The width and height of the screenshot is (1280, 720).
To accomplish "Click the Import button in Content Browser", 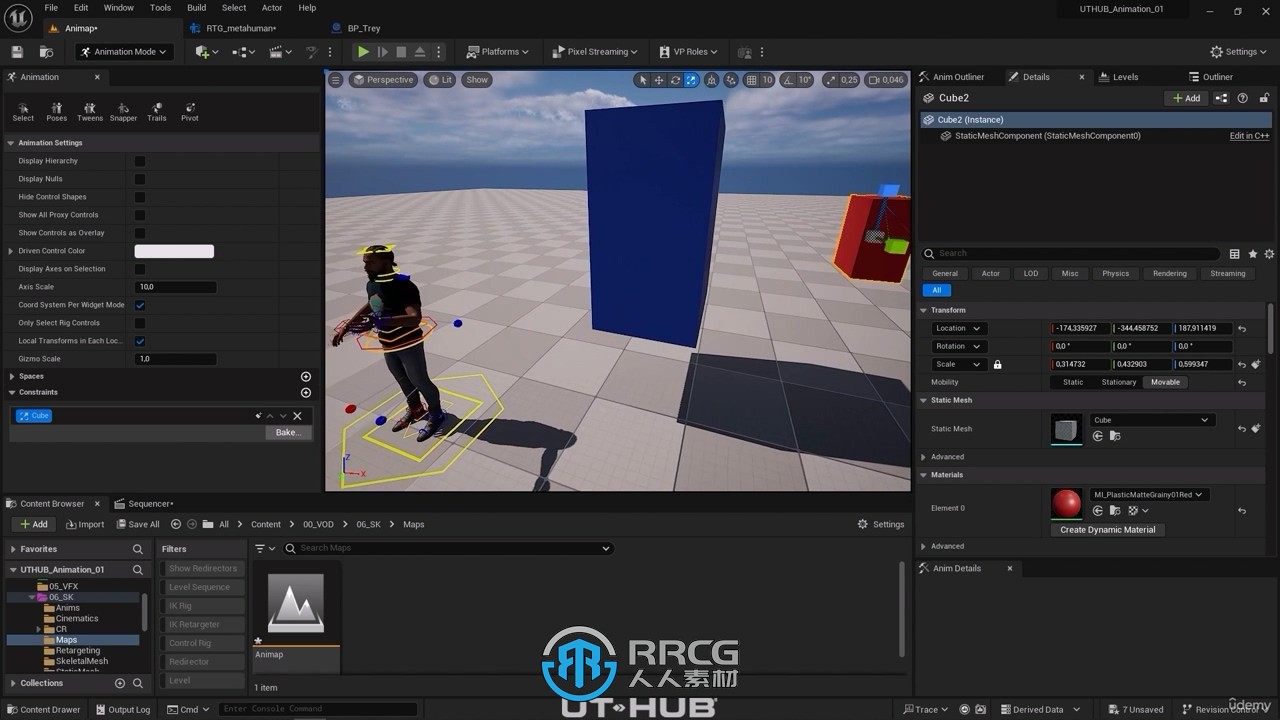I will click(85, 524).
